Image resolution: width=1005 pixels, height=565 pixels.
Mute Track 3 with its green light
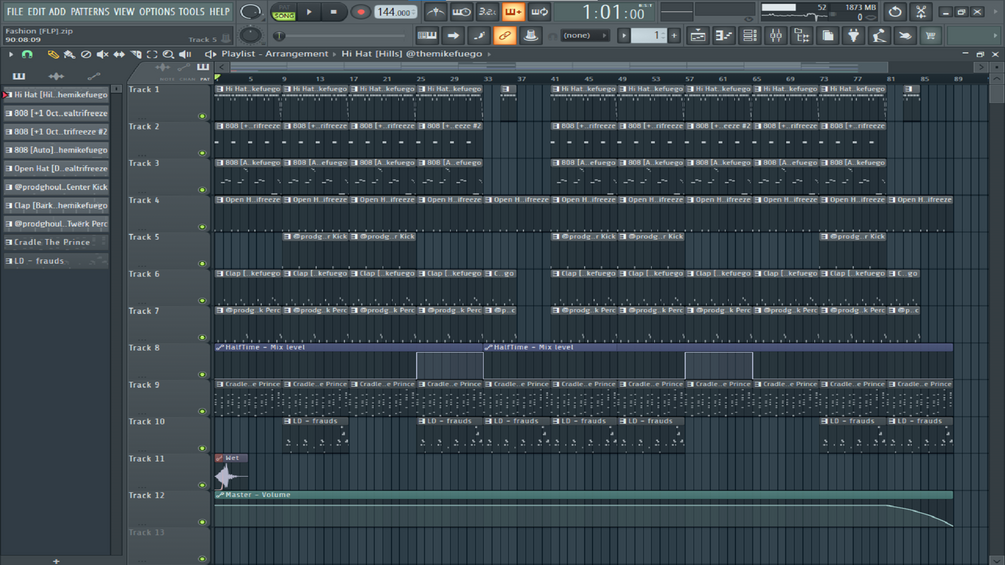[203, 190]
